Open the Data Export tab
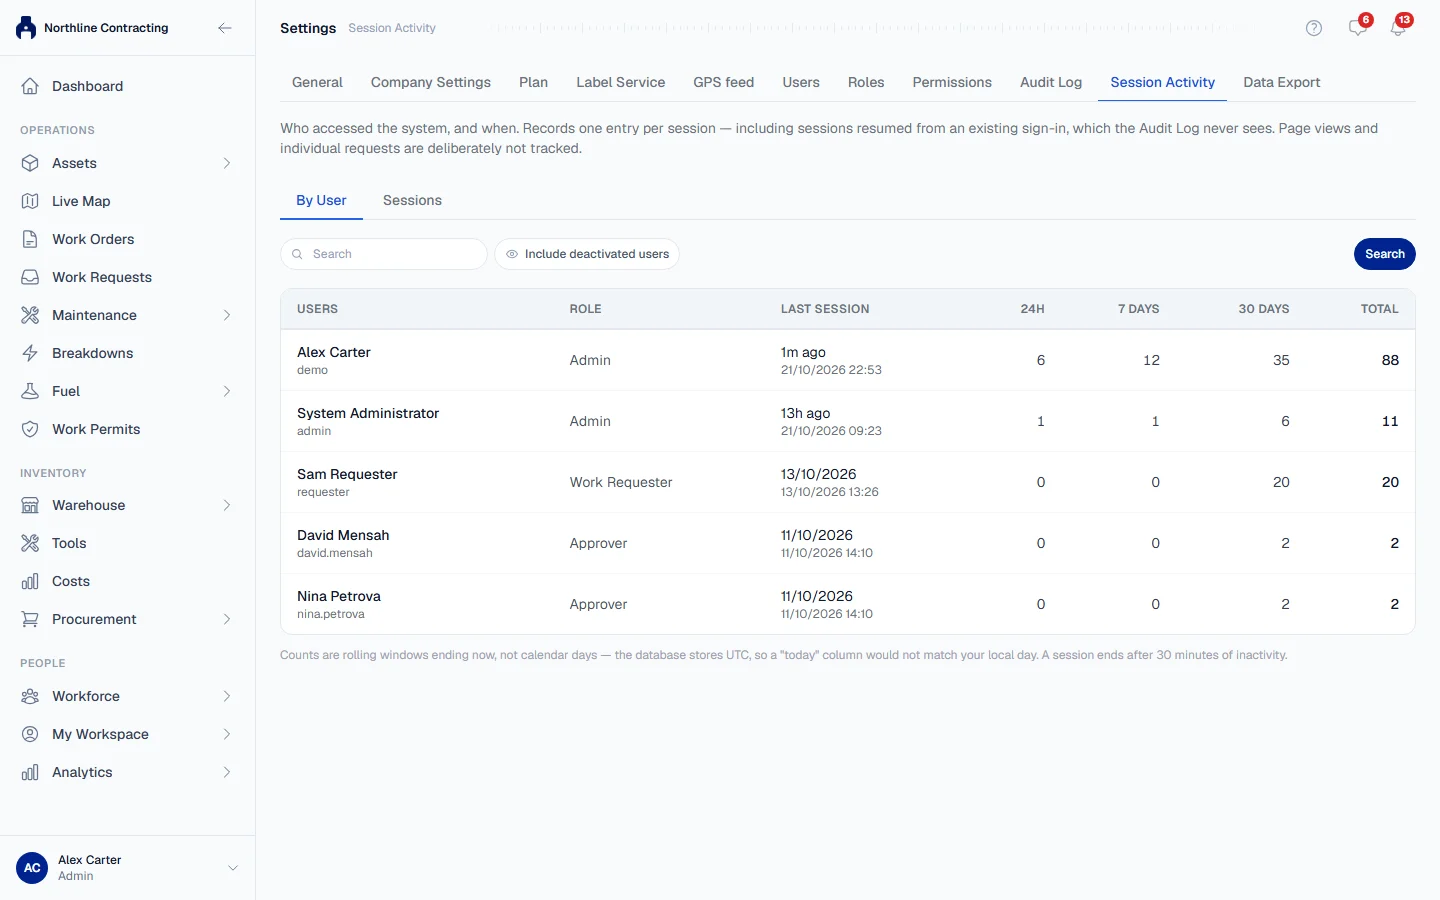 coord(1282,82)
